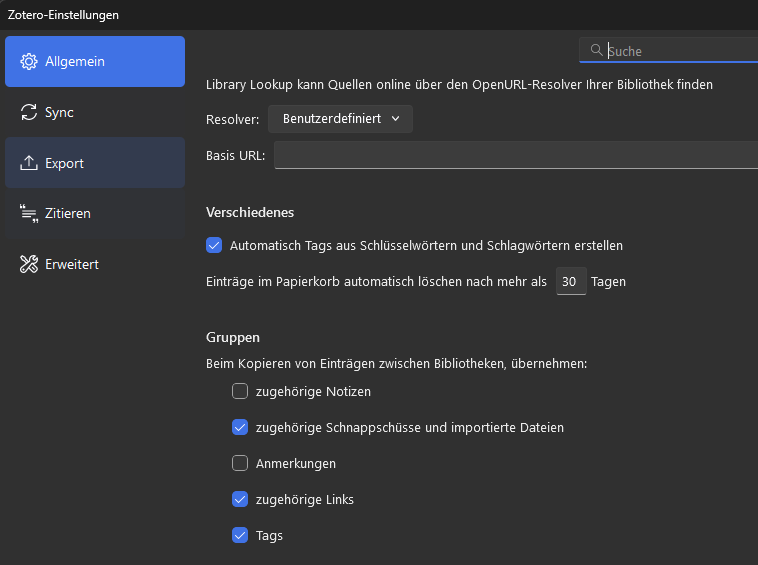Click the Tagen label after 30

(608, 282)
